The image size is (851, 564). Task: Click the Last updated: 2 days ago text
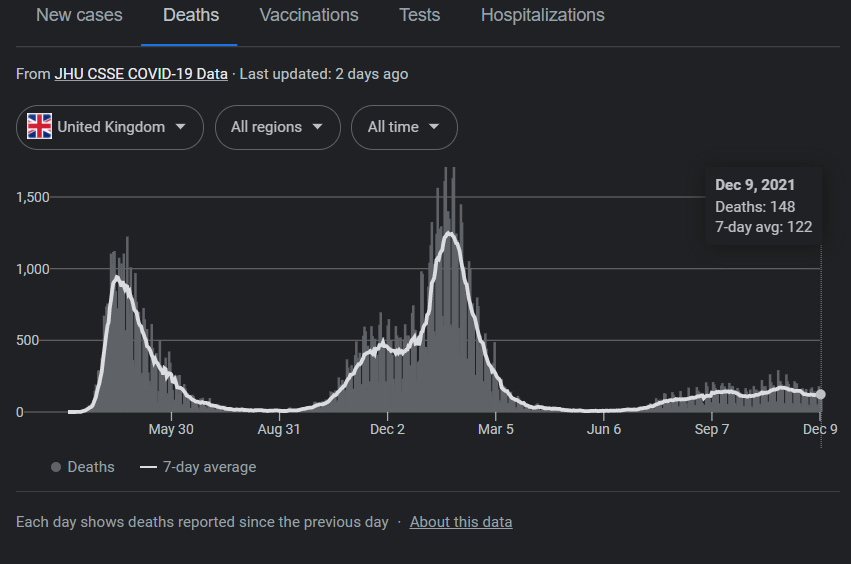324,74
